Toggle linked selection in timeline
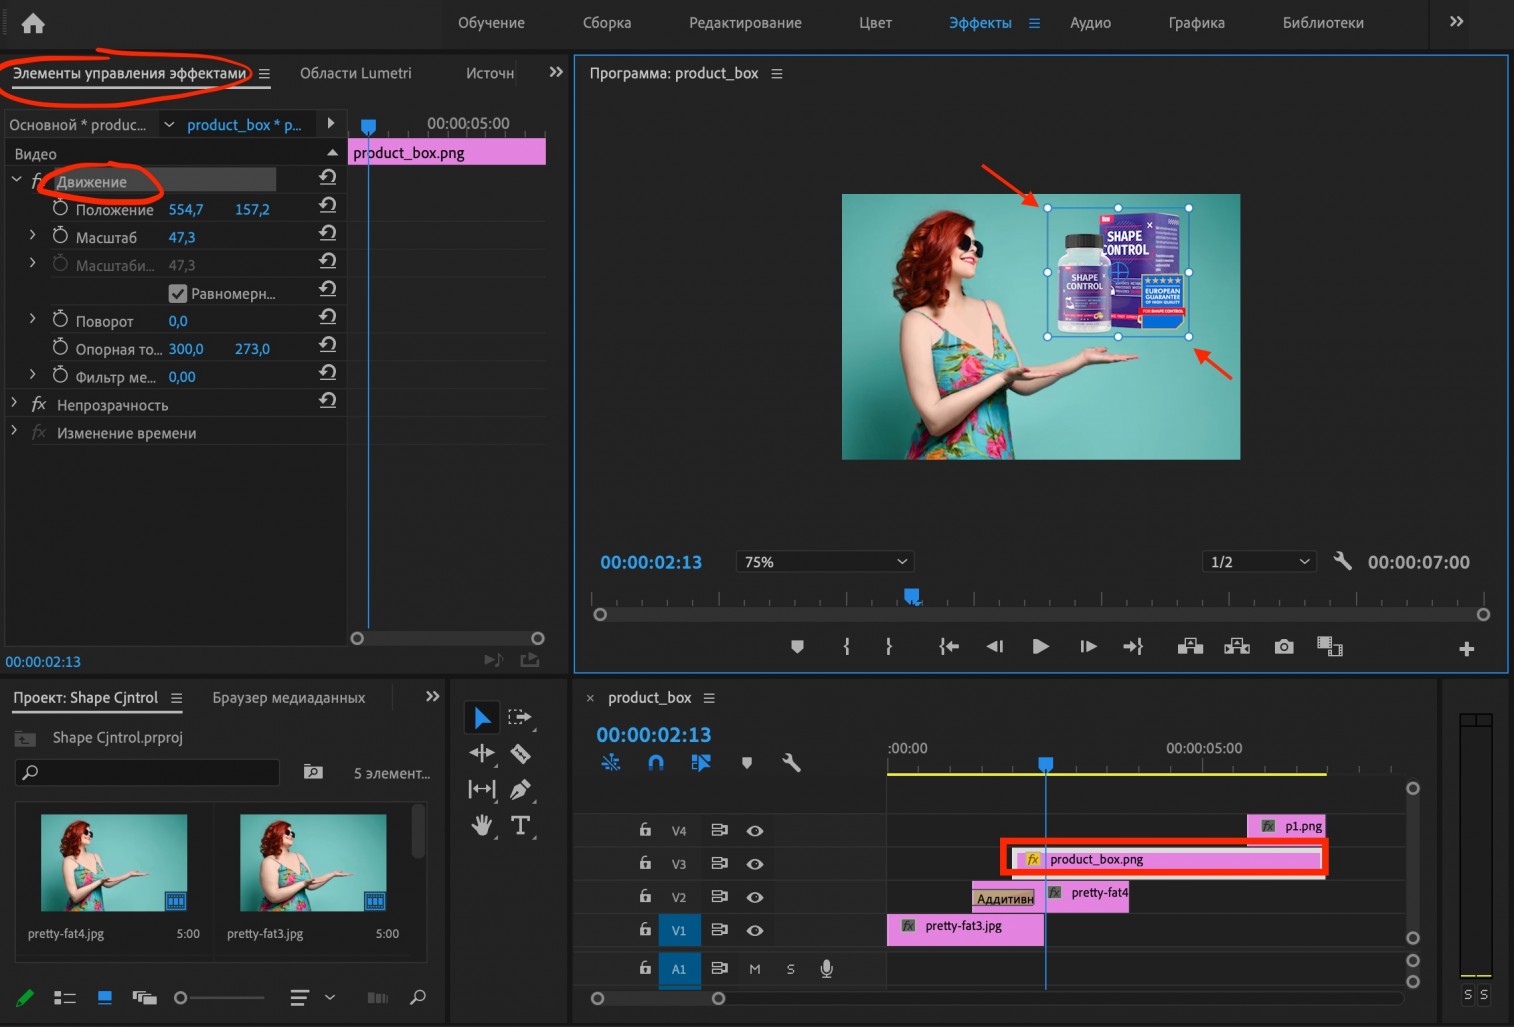 [701, 763]
